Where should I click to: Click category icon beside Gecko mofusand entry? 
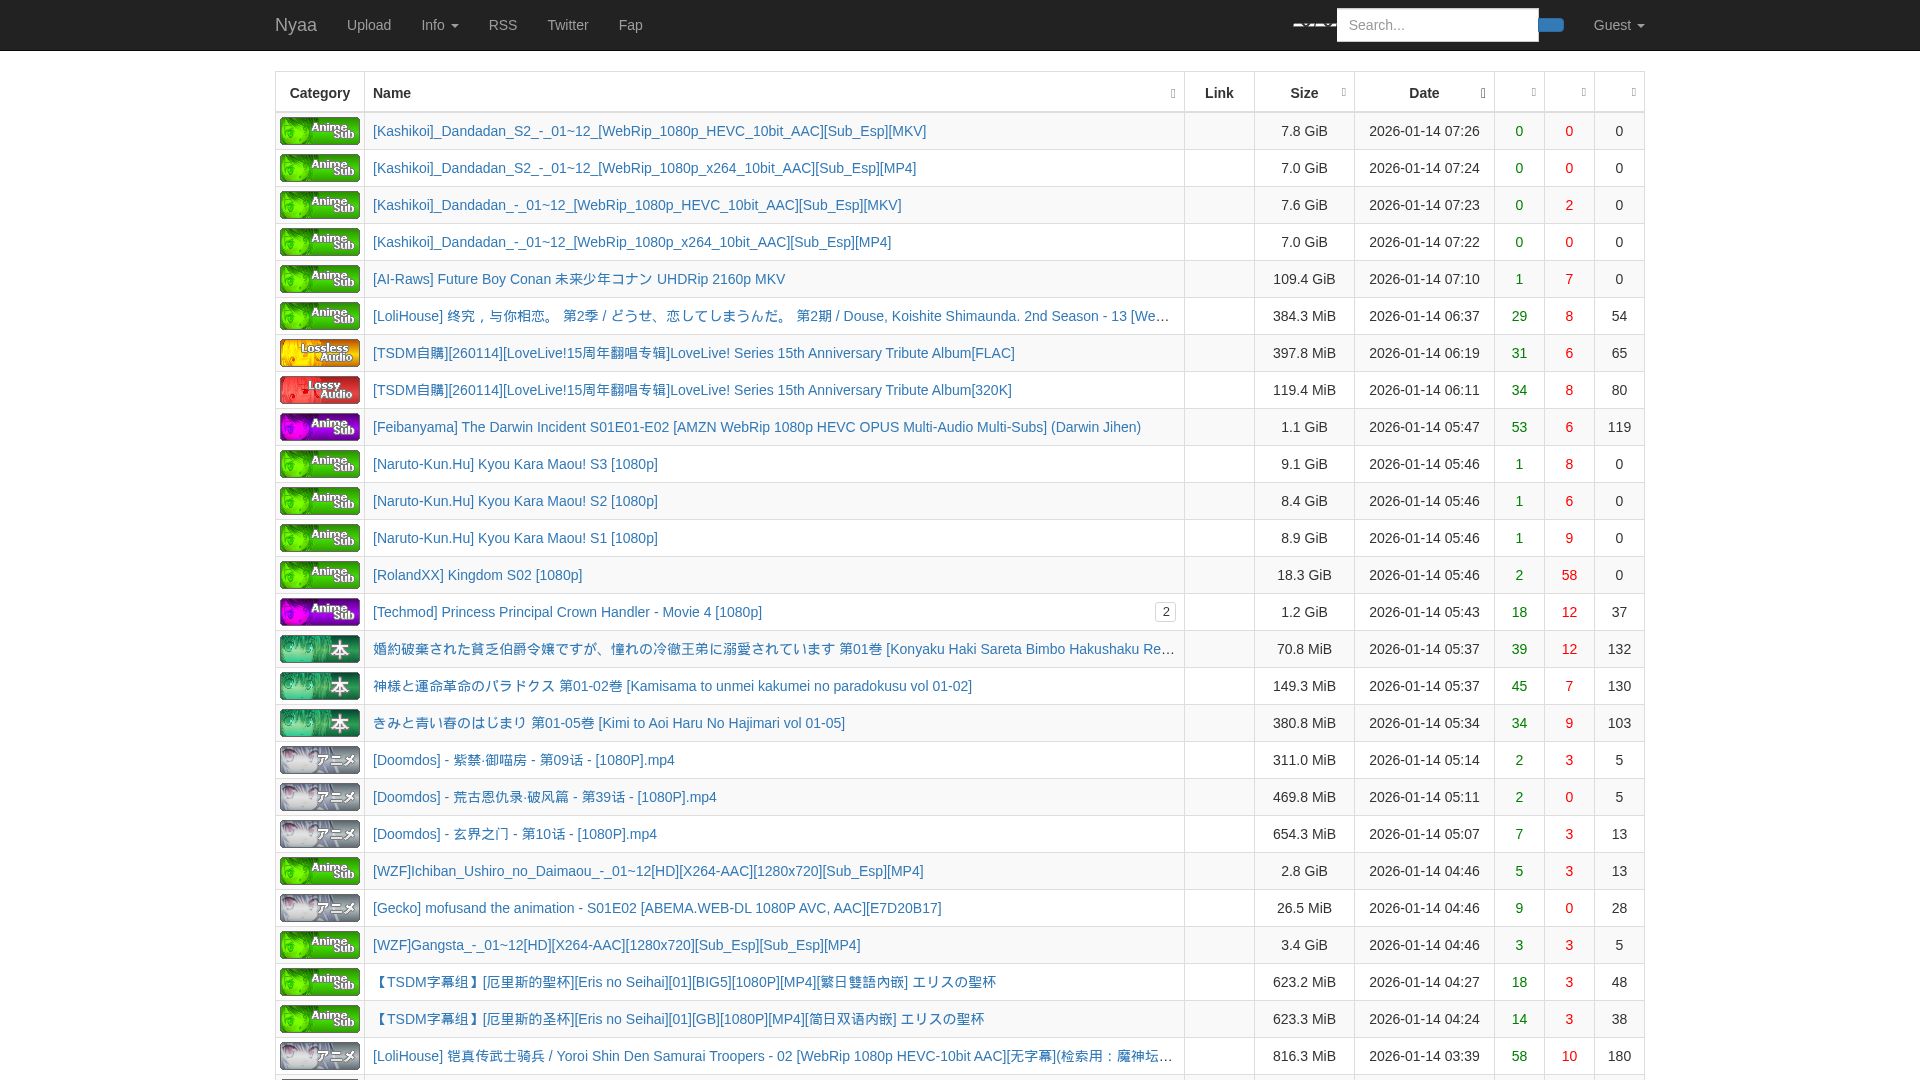319,908
